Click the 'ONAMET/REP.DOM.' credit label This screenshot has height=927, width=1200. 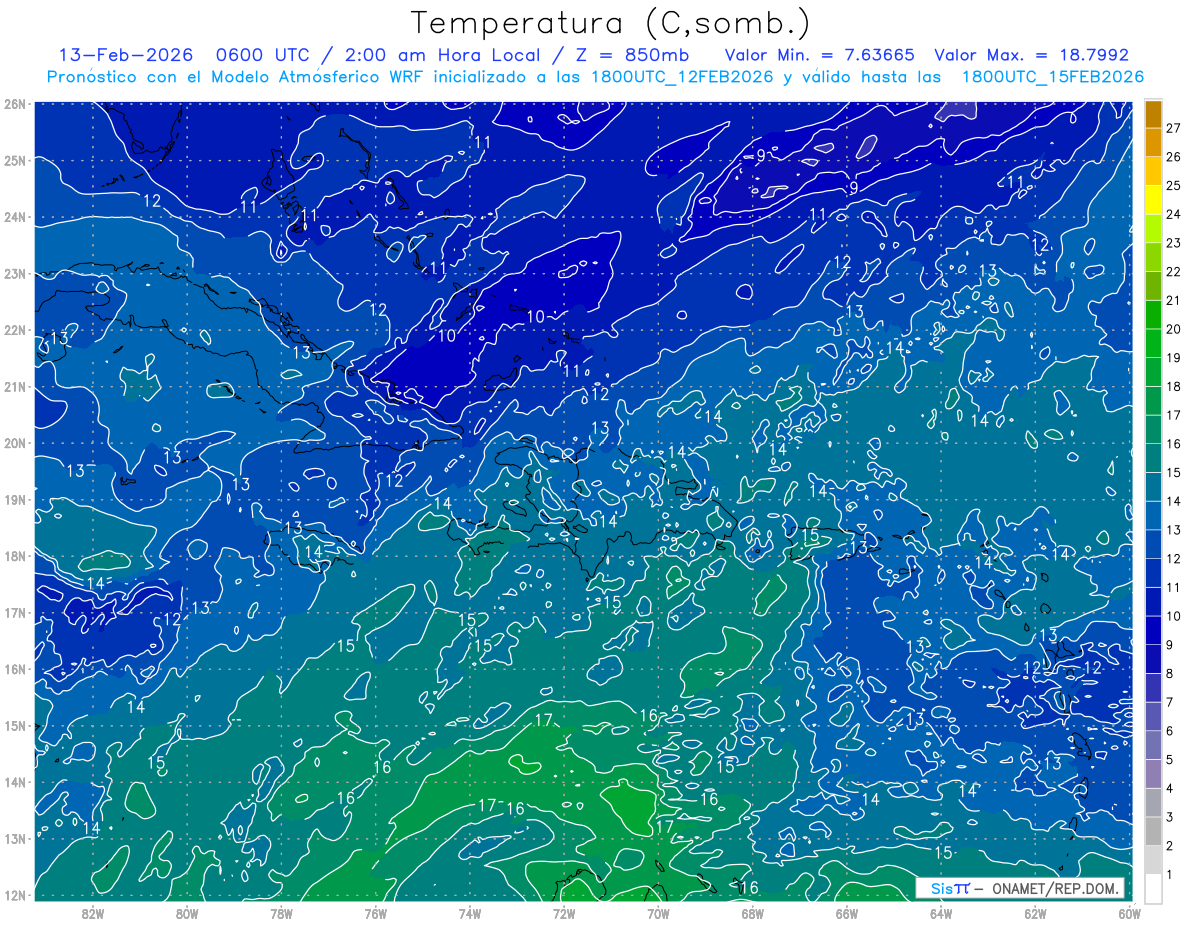[1057, 888]
